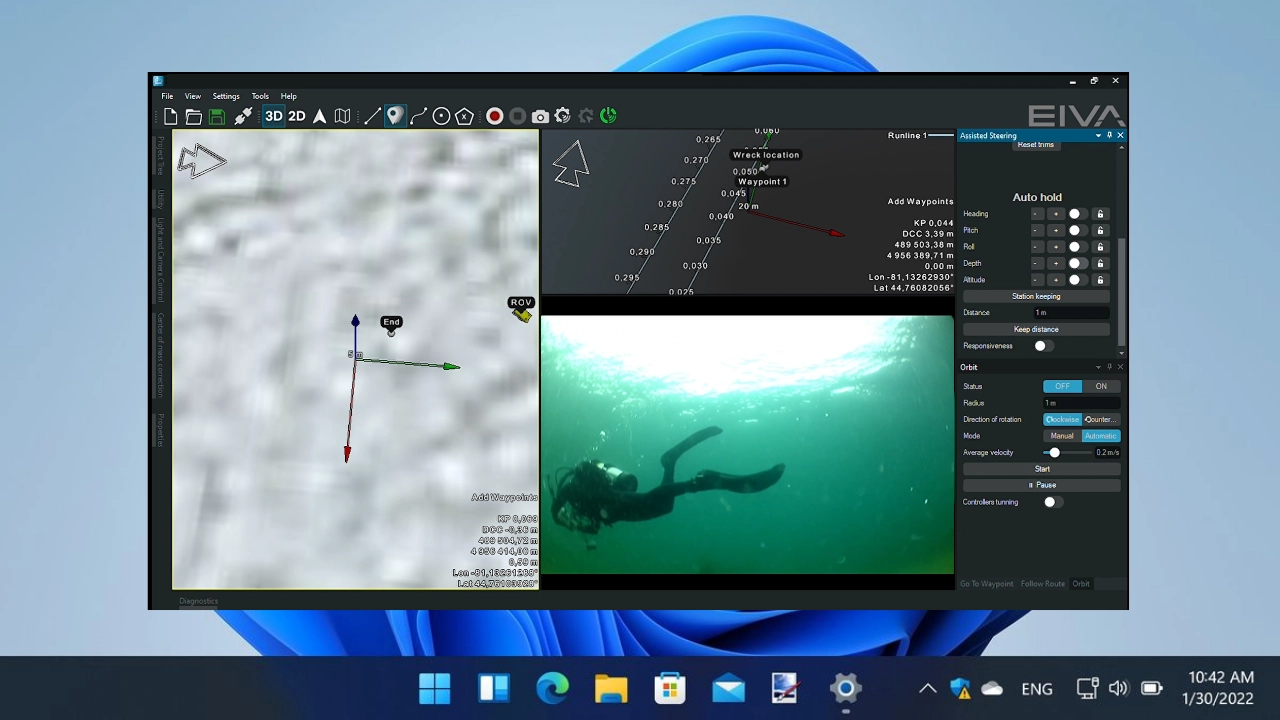This screenshot has height=720, width=1280.
Task: Toggle the Altitude lock icon
Action: (1100, 280)
